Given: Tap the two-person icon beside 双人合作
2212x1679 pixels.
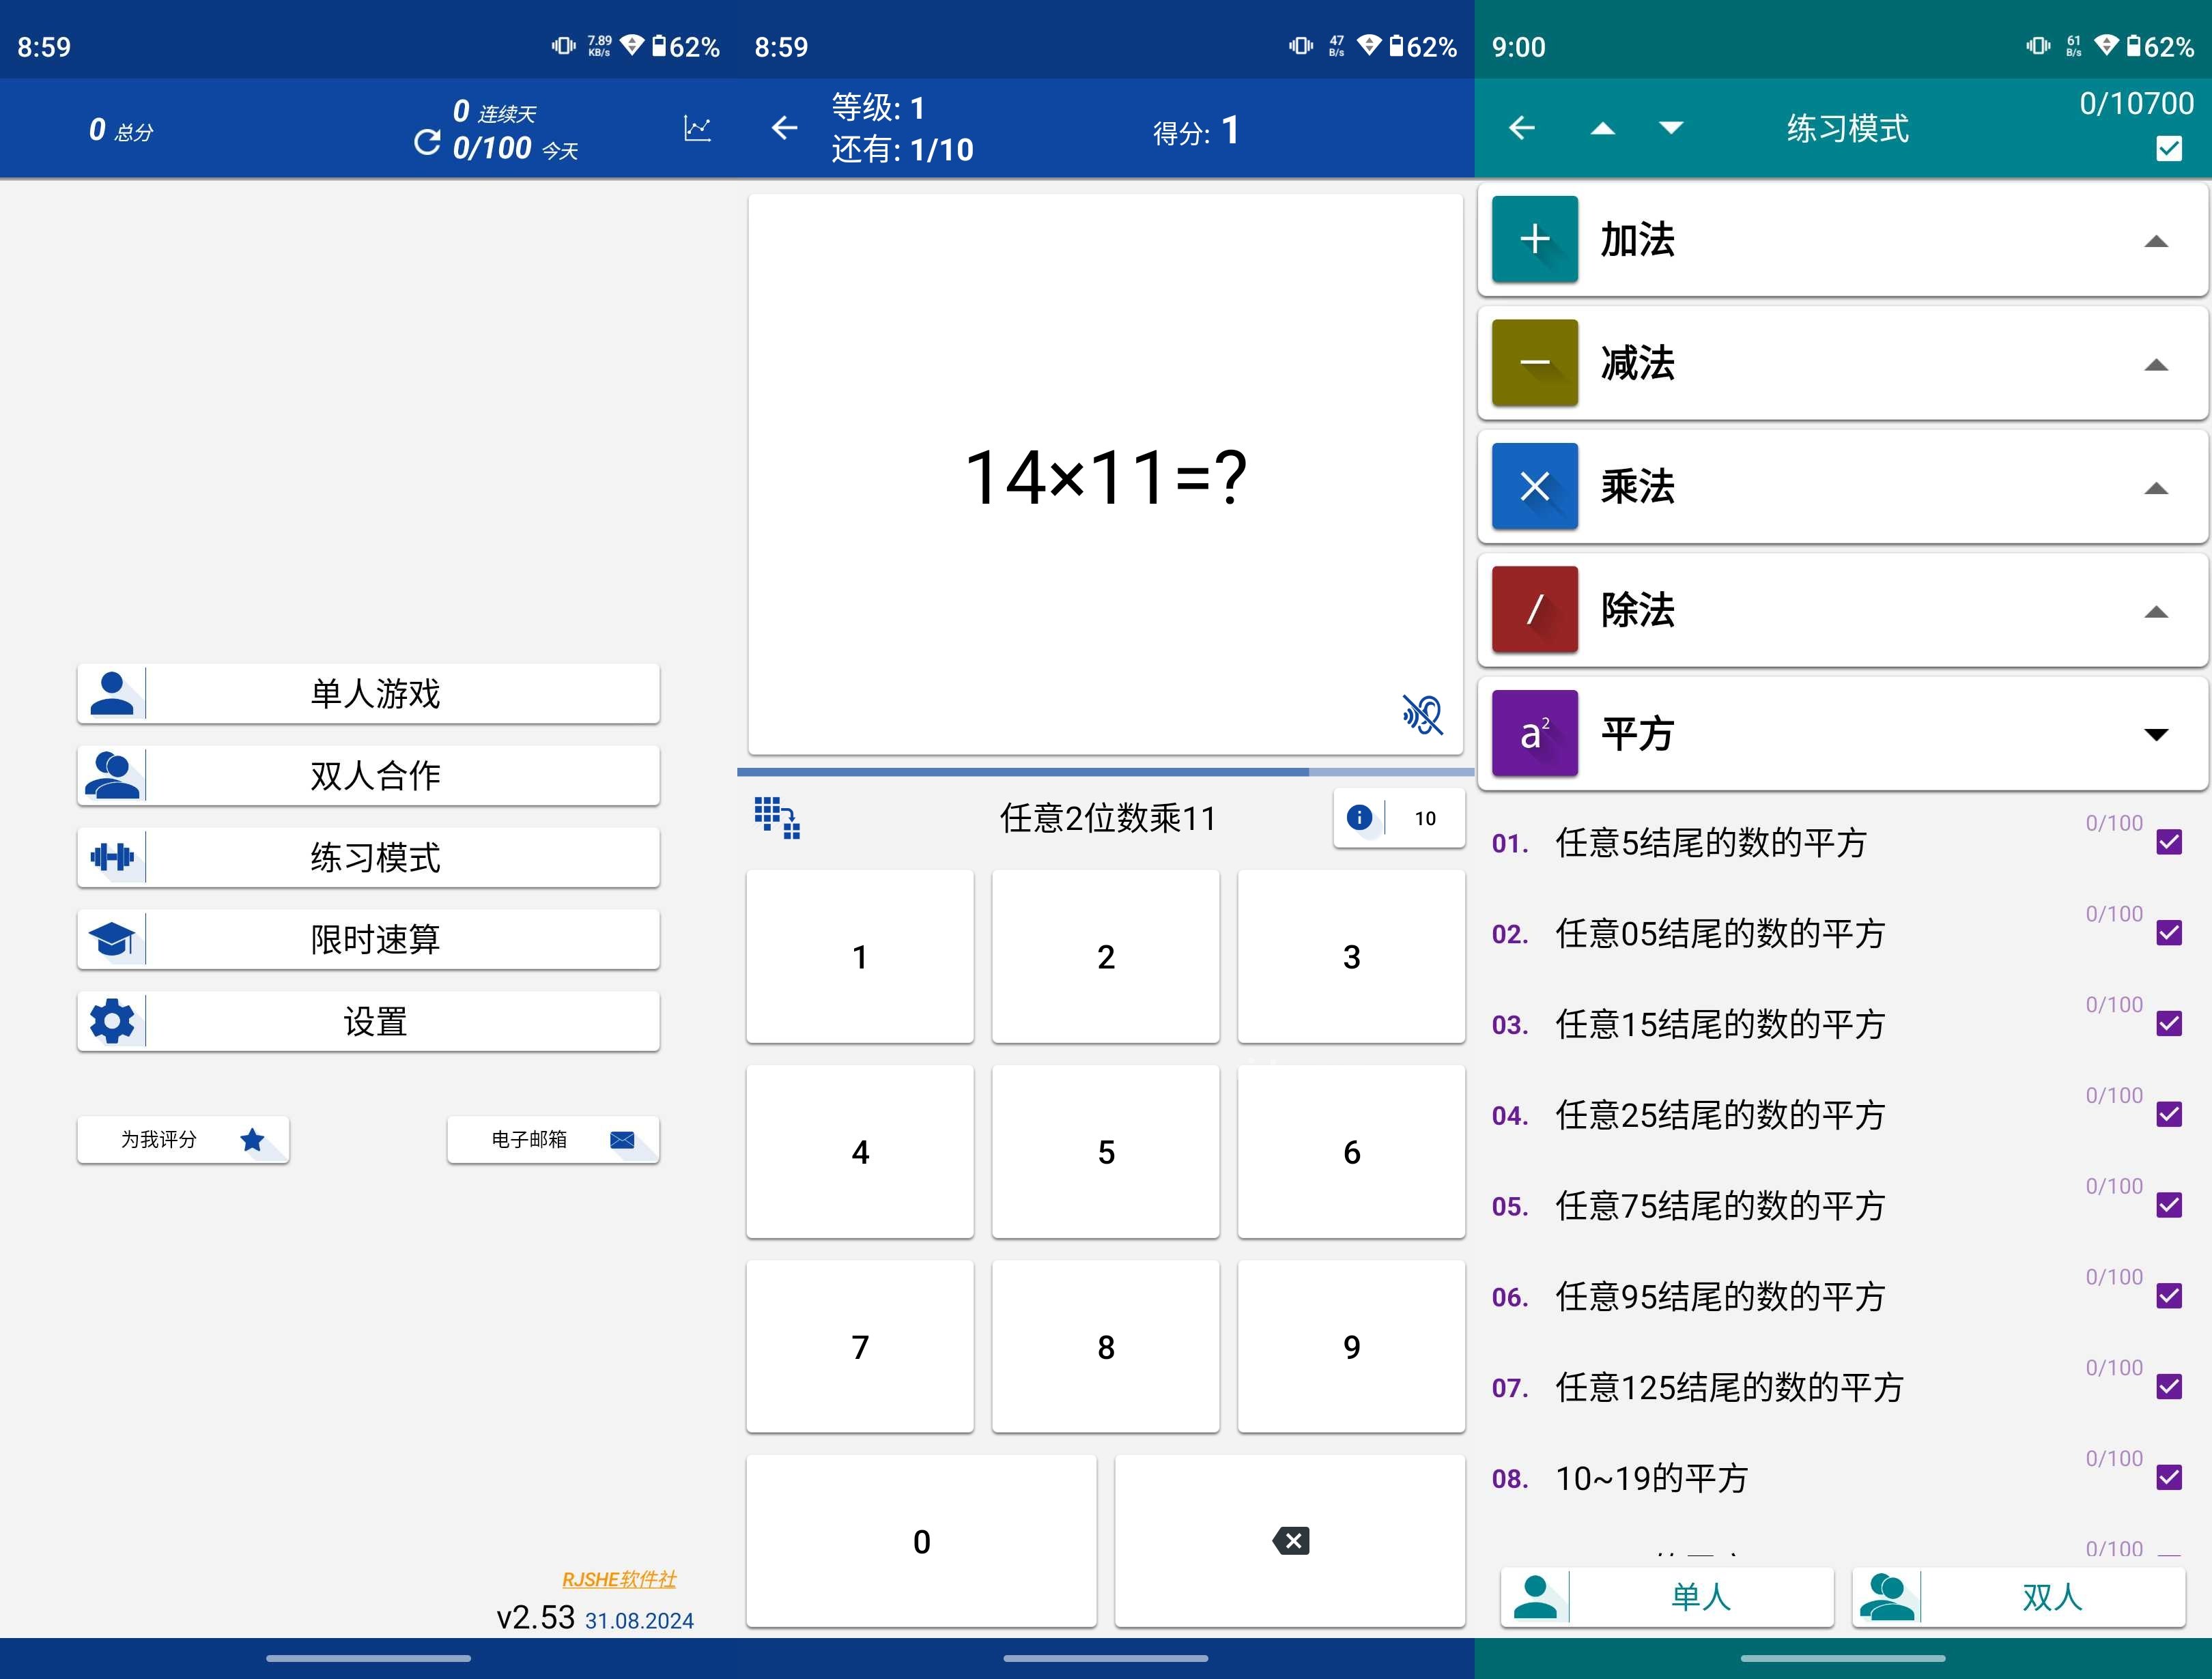Looking at the screenshot, I should pyautogui.click(x=112, y=775).
